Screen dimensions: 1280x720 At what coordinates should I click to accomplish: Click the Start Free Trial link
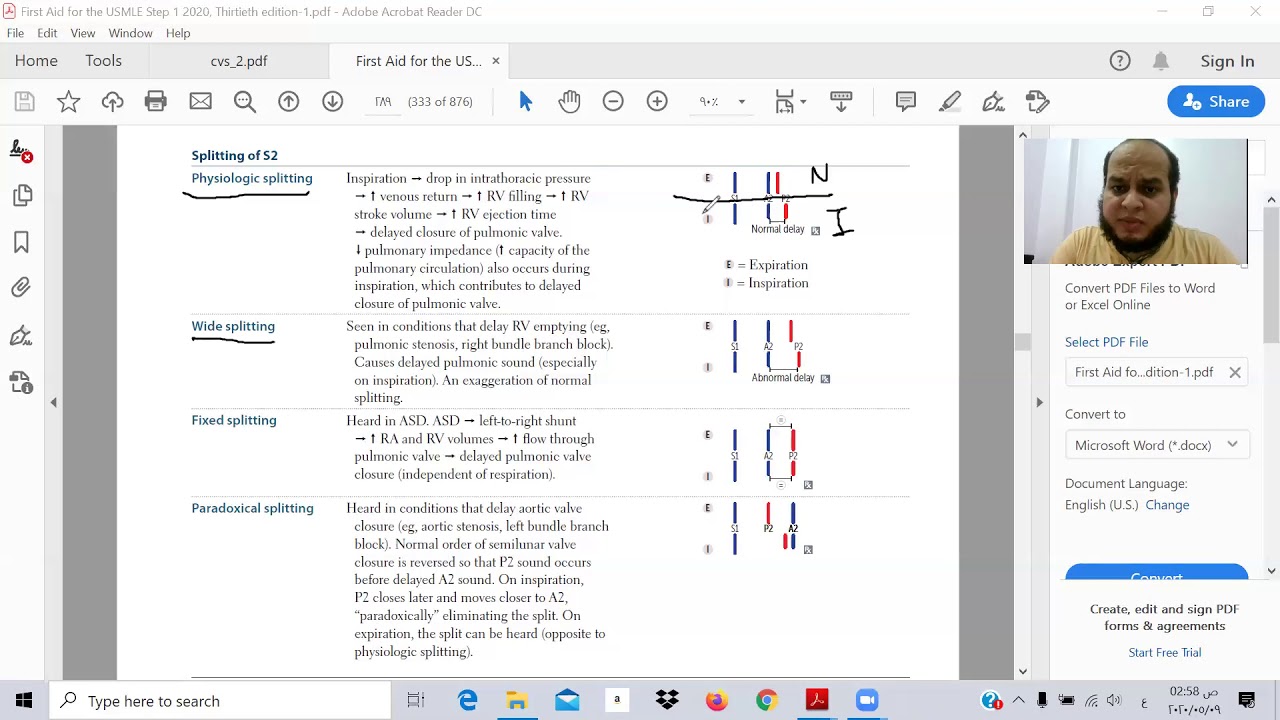1164,652
